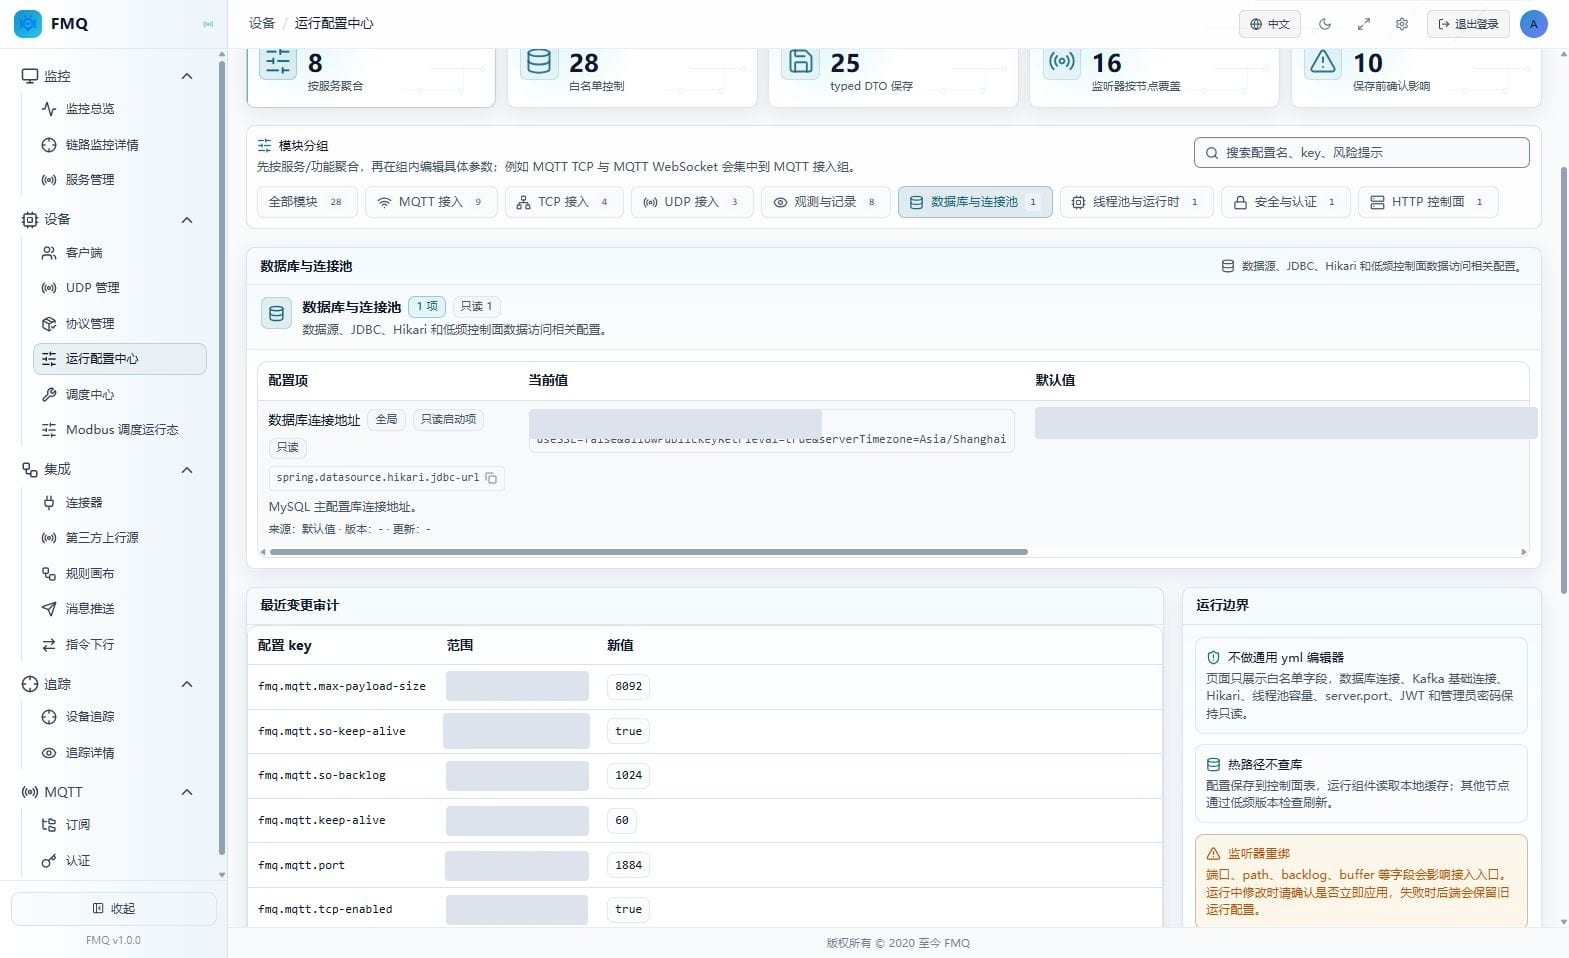Image resolution: width=1569 pixels, height=958 pixels.
Task: Copy the spring.datasource.hikari.jdbc-url key
Action: click(491, 478)
